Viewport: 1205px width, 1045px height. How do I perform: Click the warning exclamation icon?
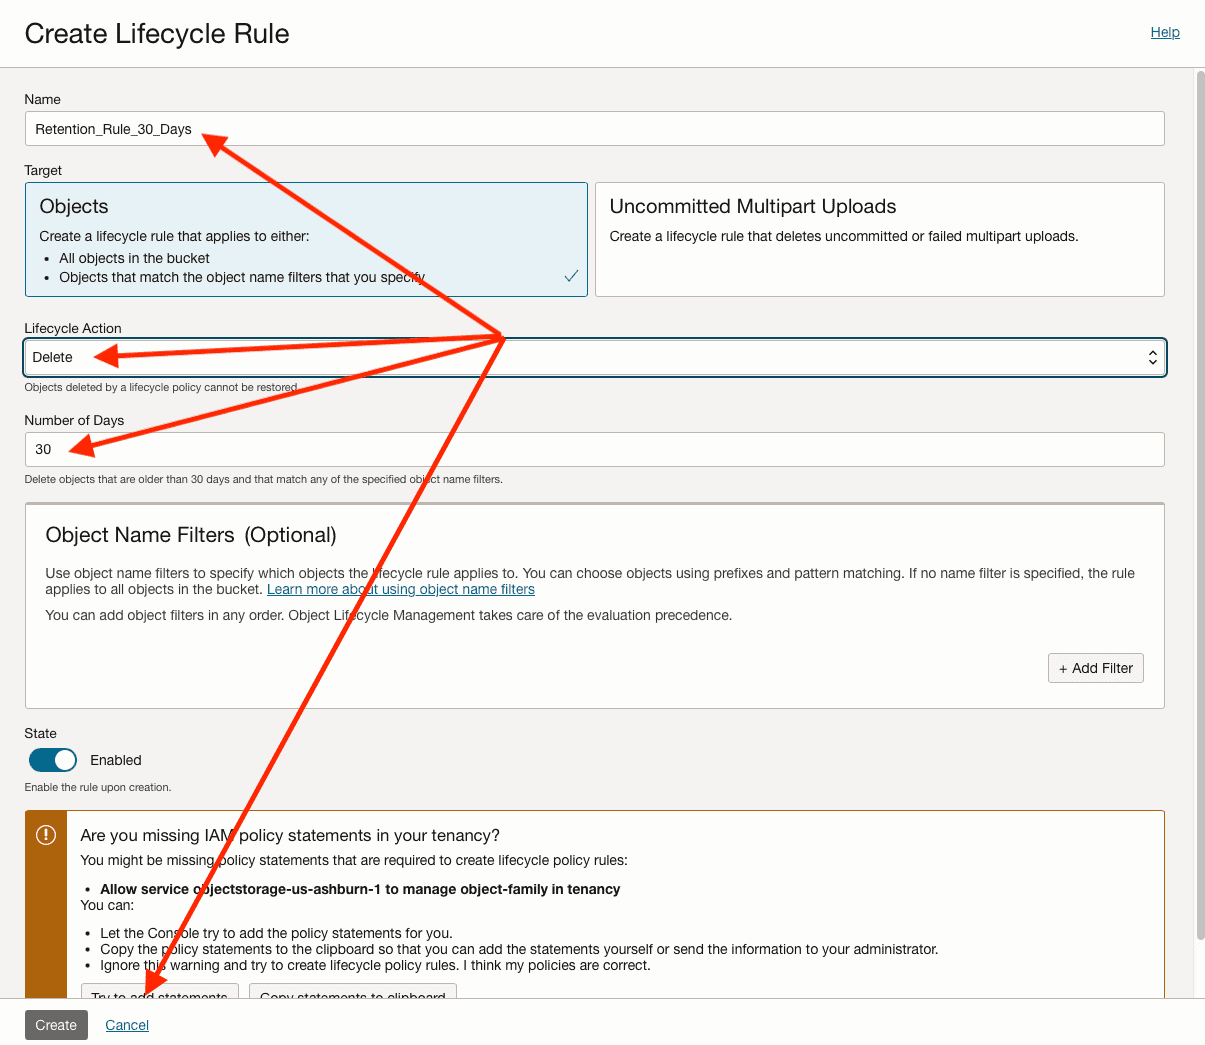point(46,835)
